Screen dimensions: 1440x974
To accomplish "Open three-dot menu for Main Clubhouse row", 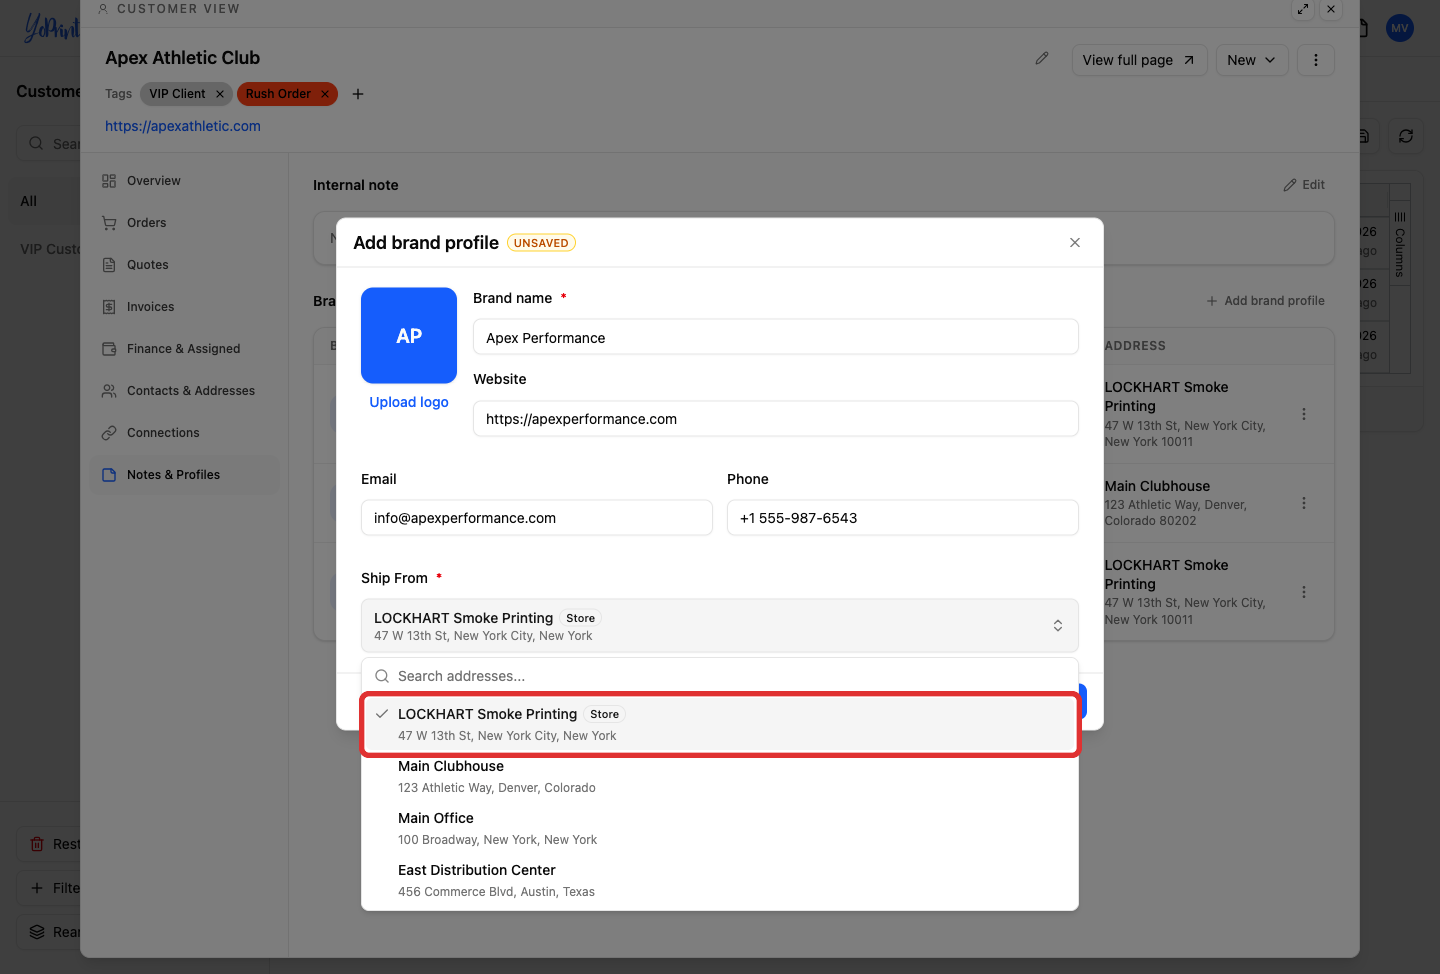I will 1304,503.
